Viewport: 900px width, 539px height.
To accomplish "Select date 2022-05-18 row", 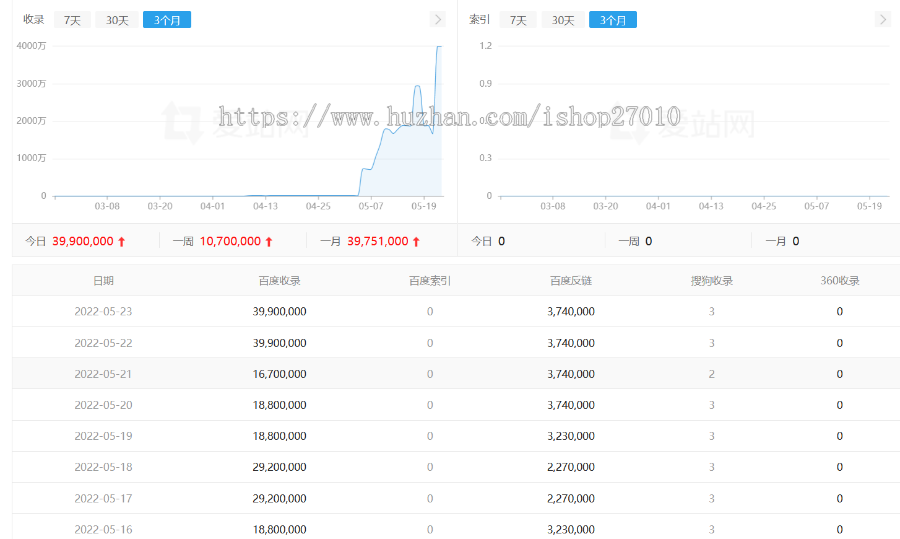I will click(456, 467).
